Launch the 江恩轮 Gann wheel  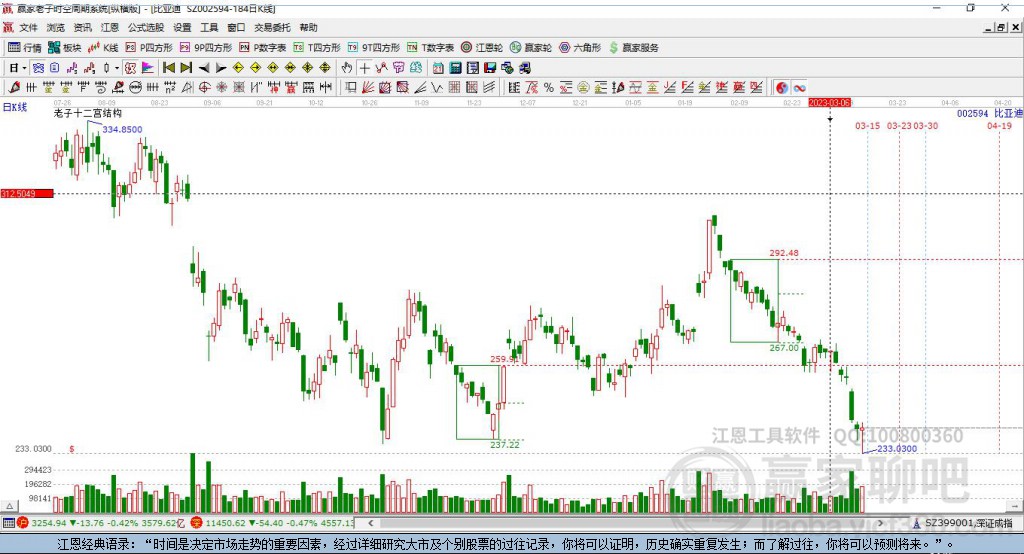tap(482, 48)
